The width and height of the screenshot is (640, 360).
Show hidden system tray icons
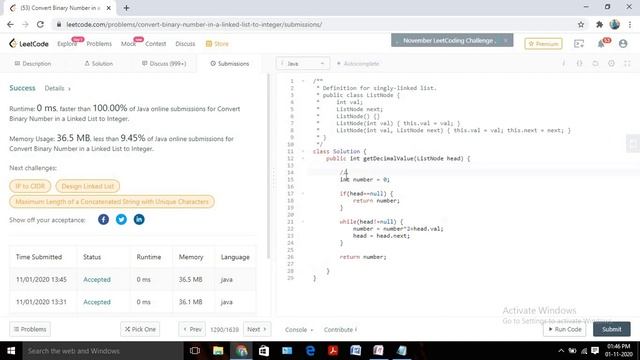click(561, 351)
